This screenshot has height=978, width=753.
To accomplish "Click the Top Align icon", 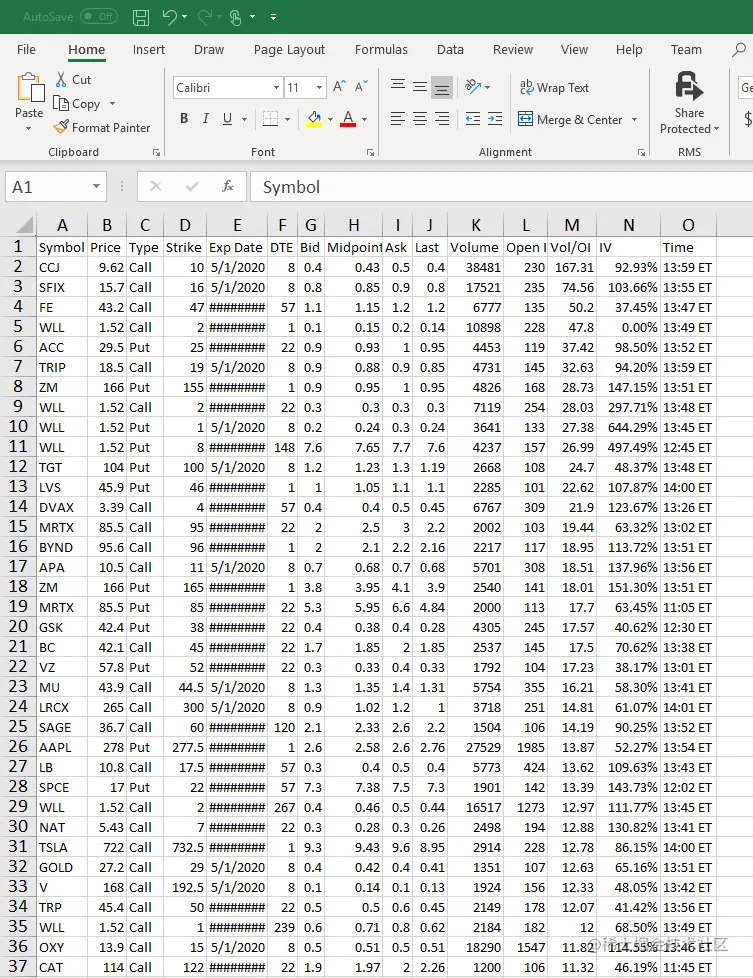I will tap(398, 86).
